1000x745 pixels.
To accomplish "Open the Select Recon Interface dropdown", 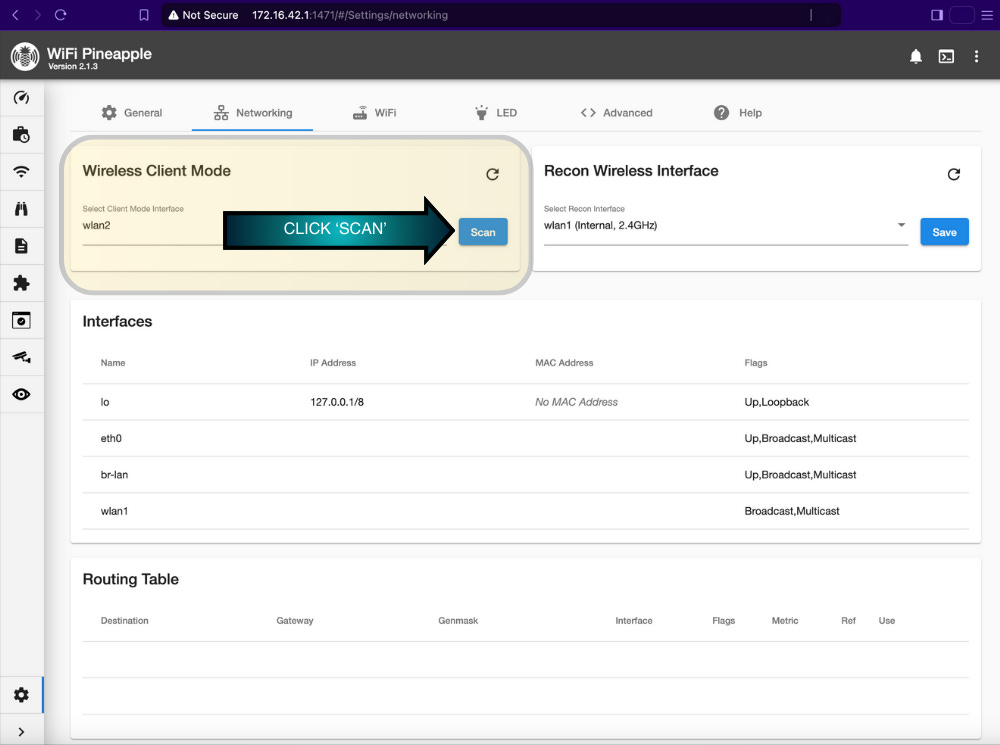I will pos(900,225).
